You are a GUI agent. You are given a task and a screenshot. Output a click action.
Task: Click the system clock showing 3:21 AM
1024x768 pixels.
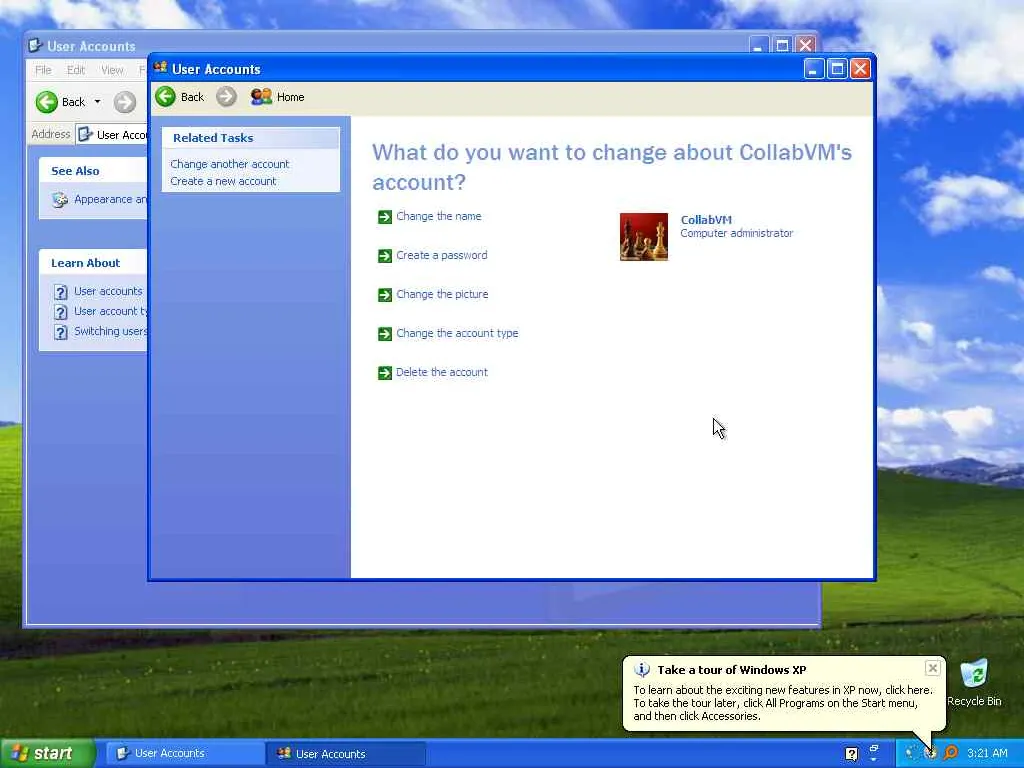point(987,753)
